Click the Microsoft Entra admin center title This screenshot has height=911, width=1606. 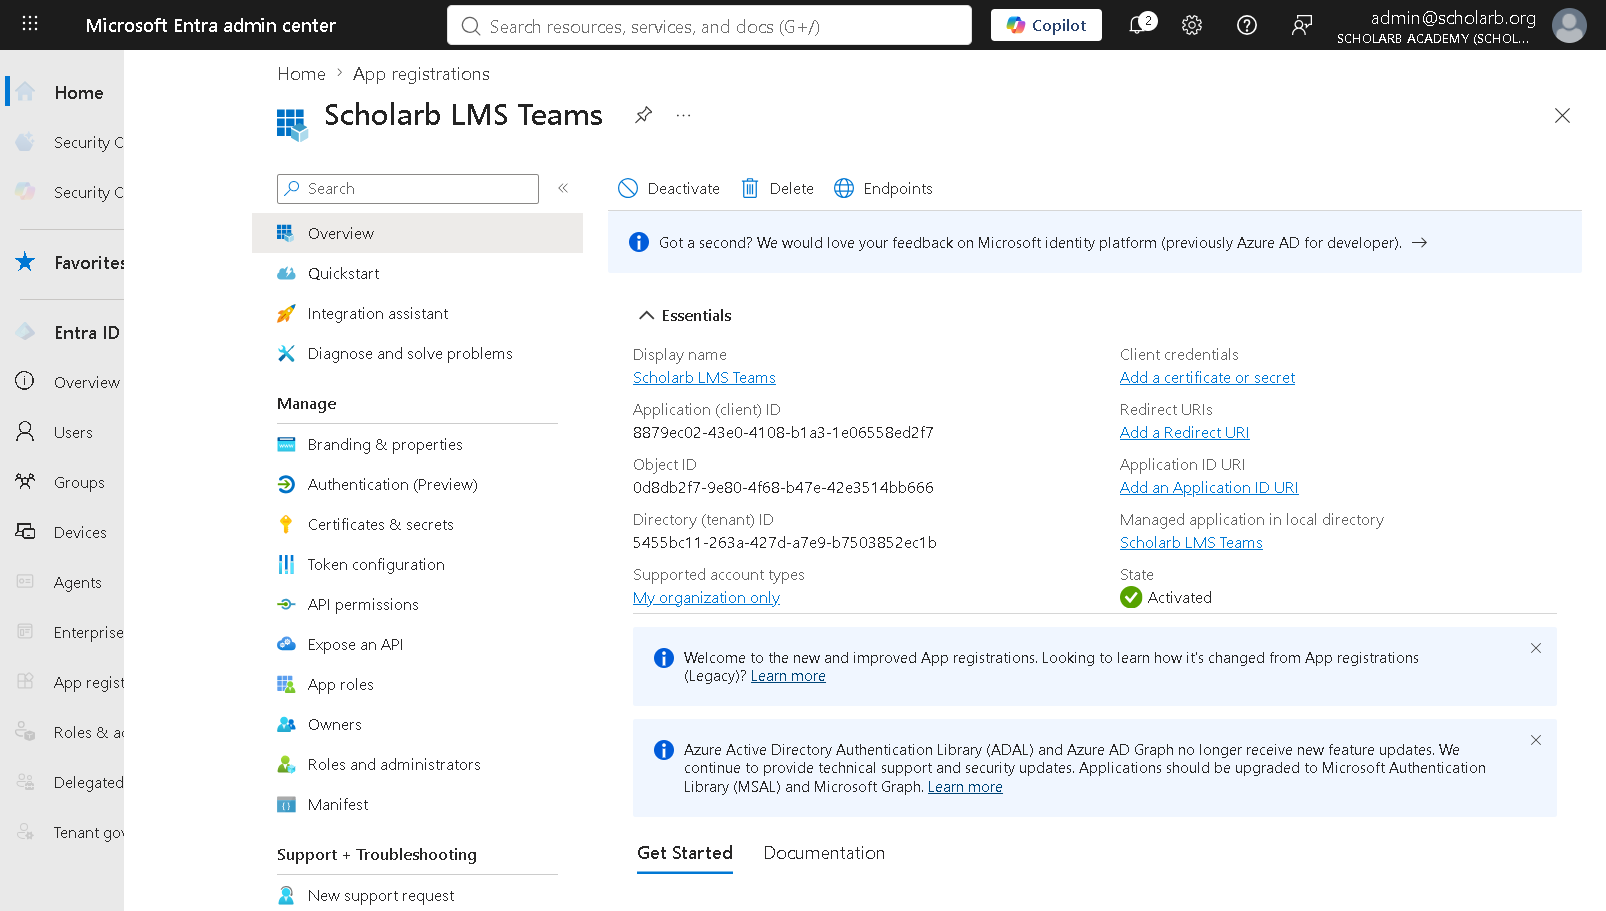coord(211,25)
